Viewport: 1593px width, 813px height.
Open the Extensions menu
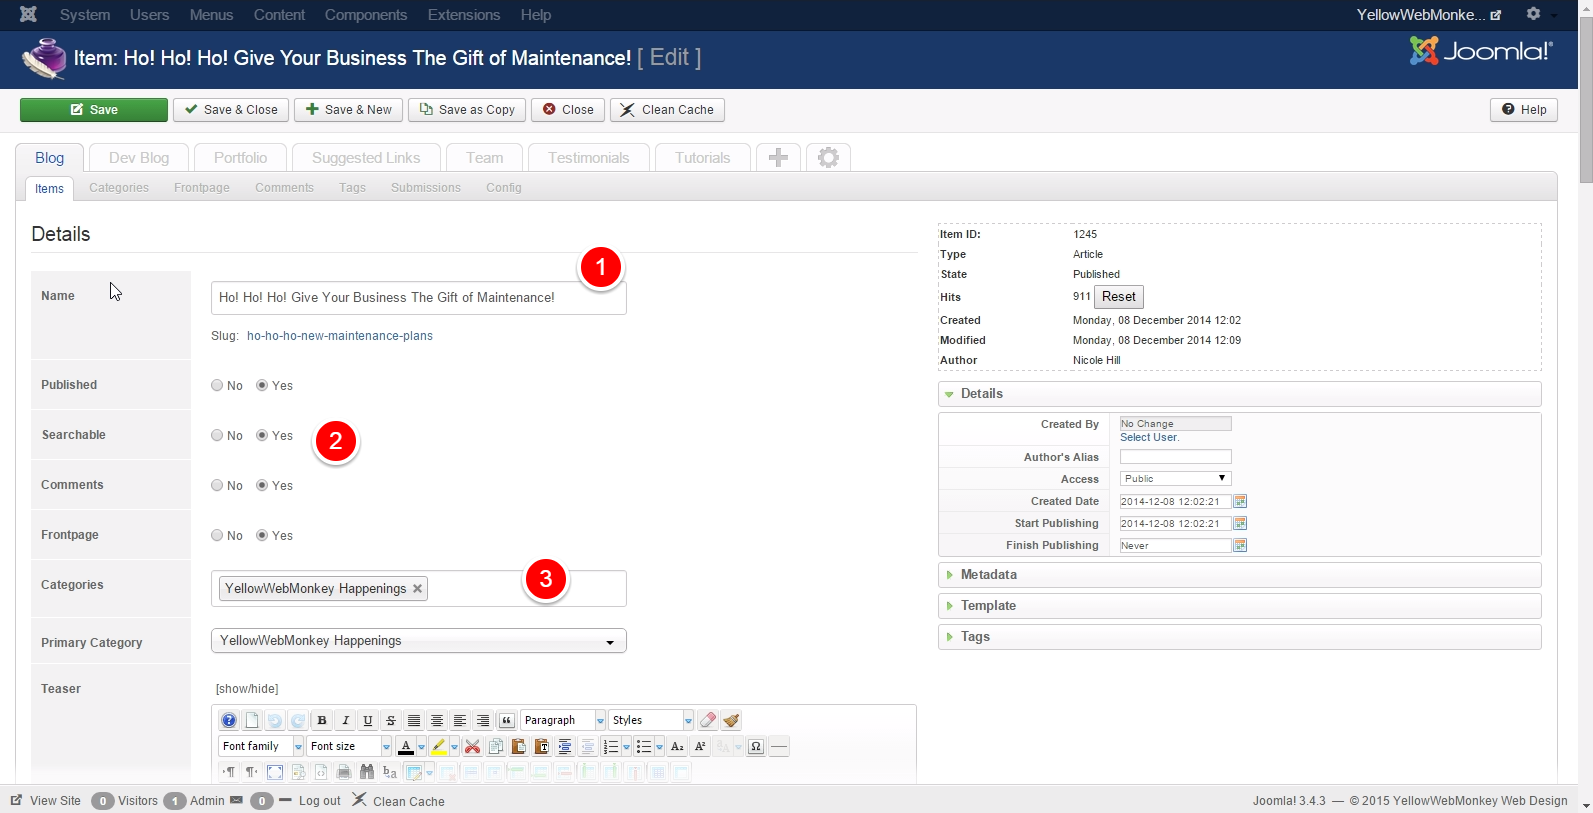point(464,15)
